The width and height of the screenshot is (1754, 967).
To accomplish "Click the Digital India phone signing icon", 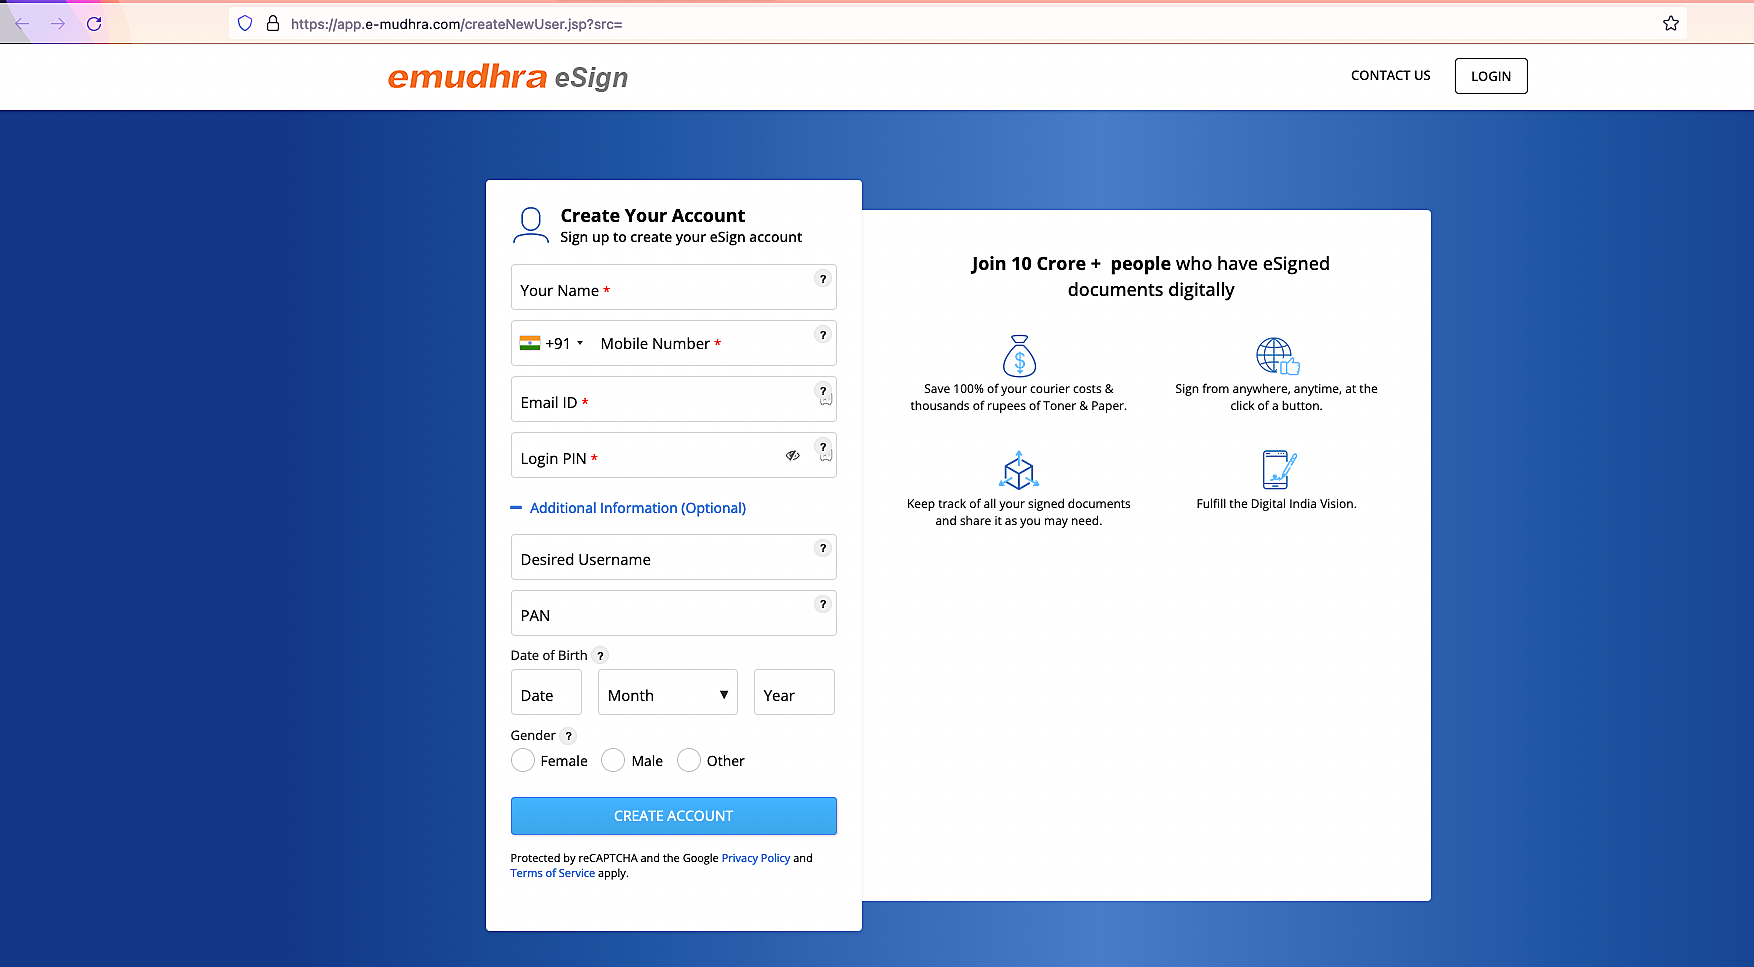I will coord(1279,470).
